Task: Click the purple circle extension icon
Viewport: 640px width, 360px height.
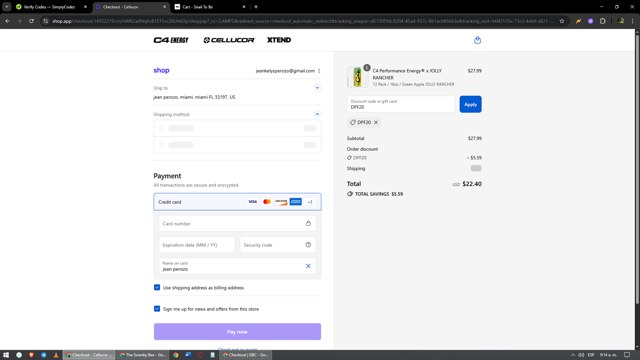Action: tap(590, 21)
